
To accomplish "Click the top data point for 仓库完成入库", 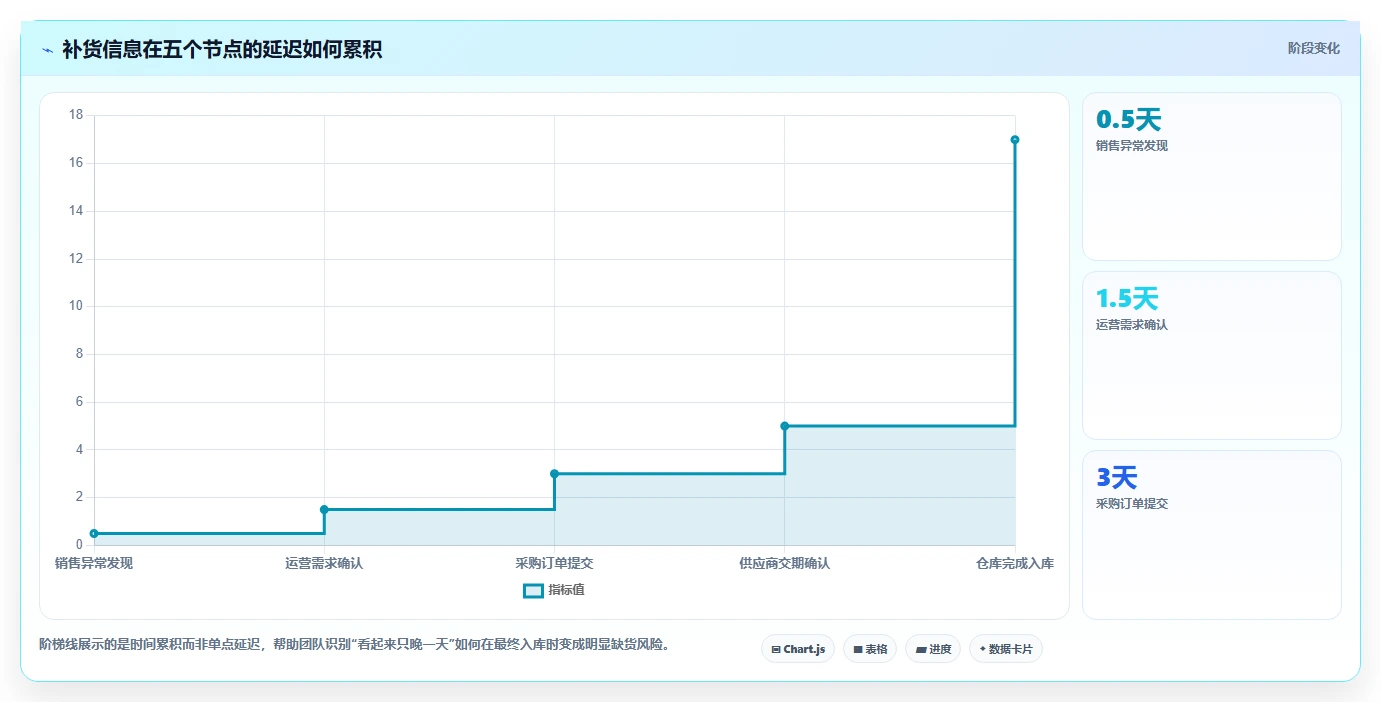I will 1014,139.
